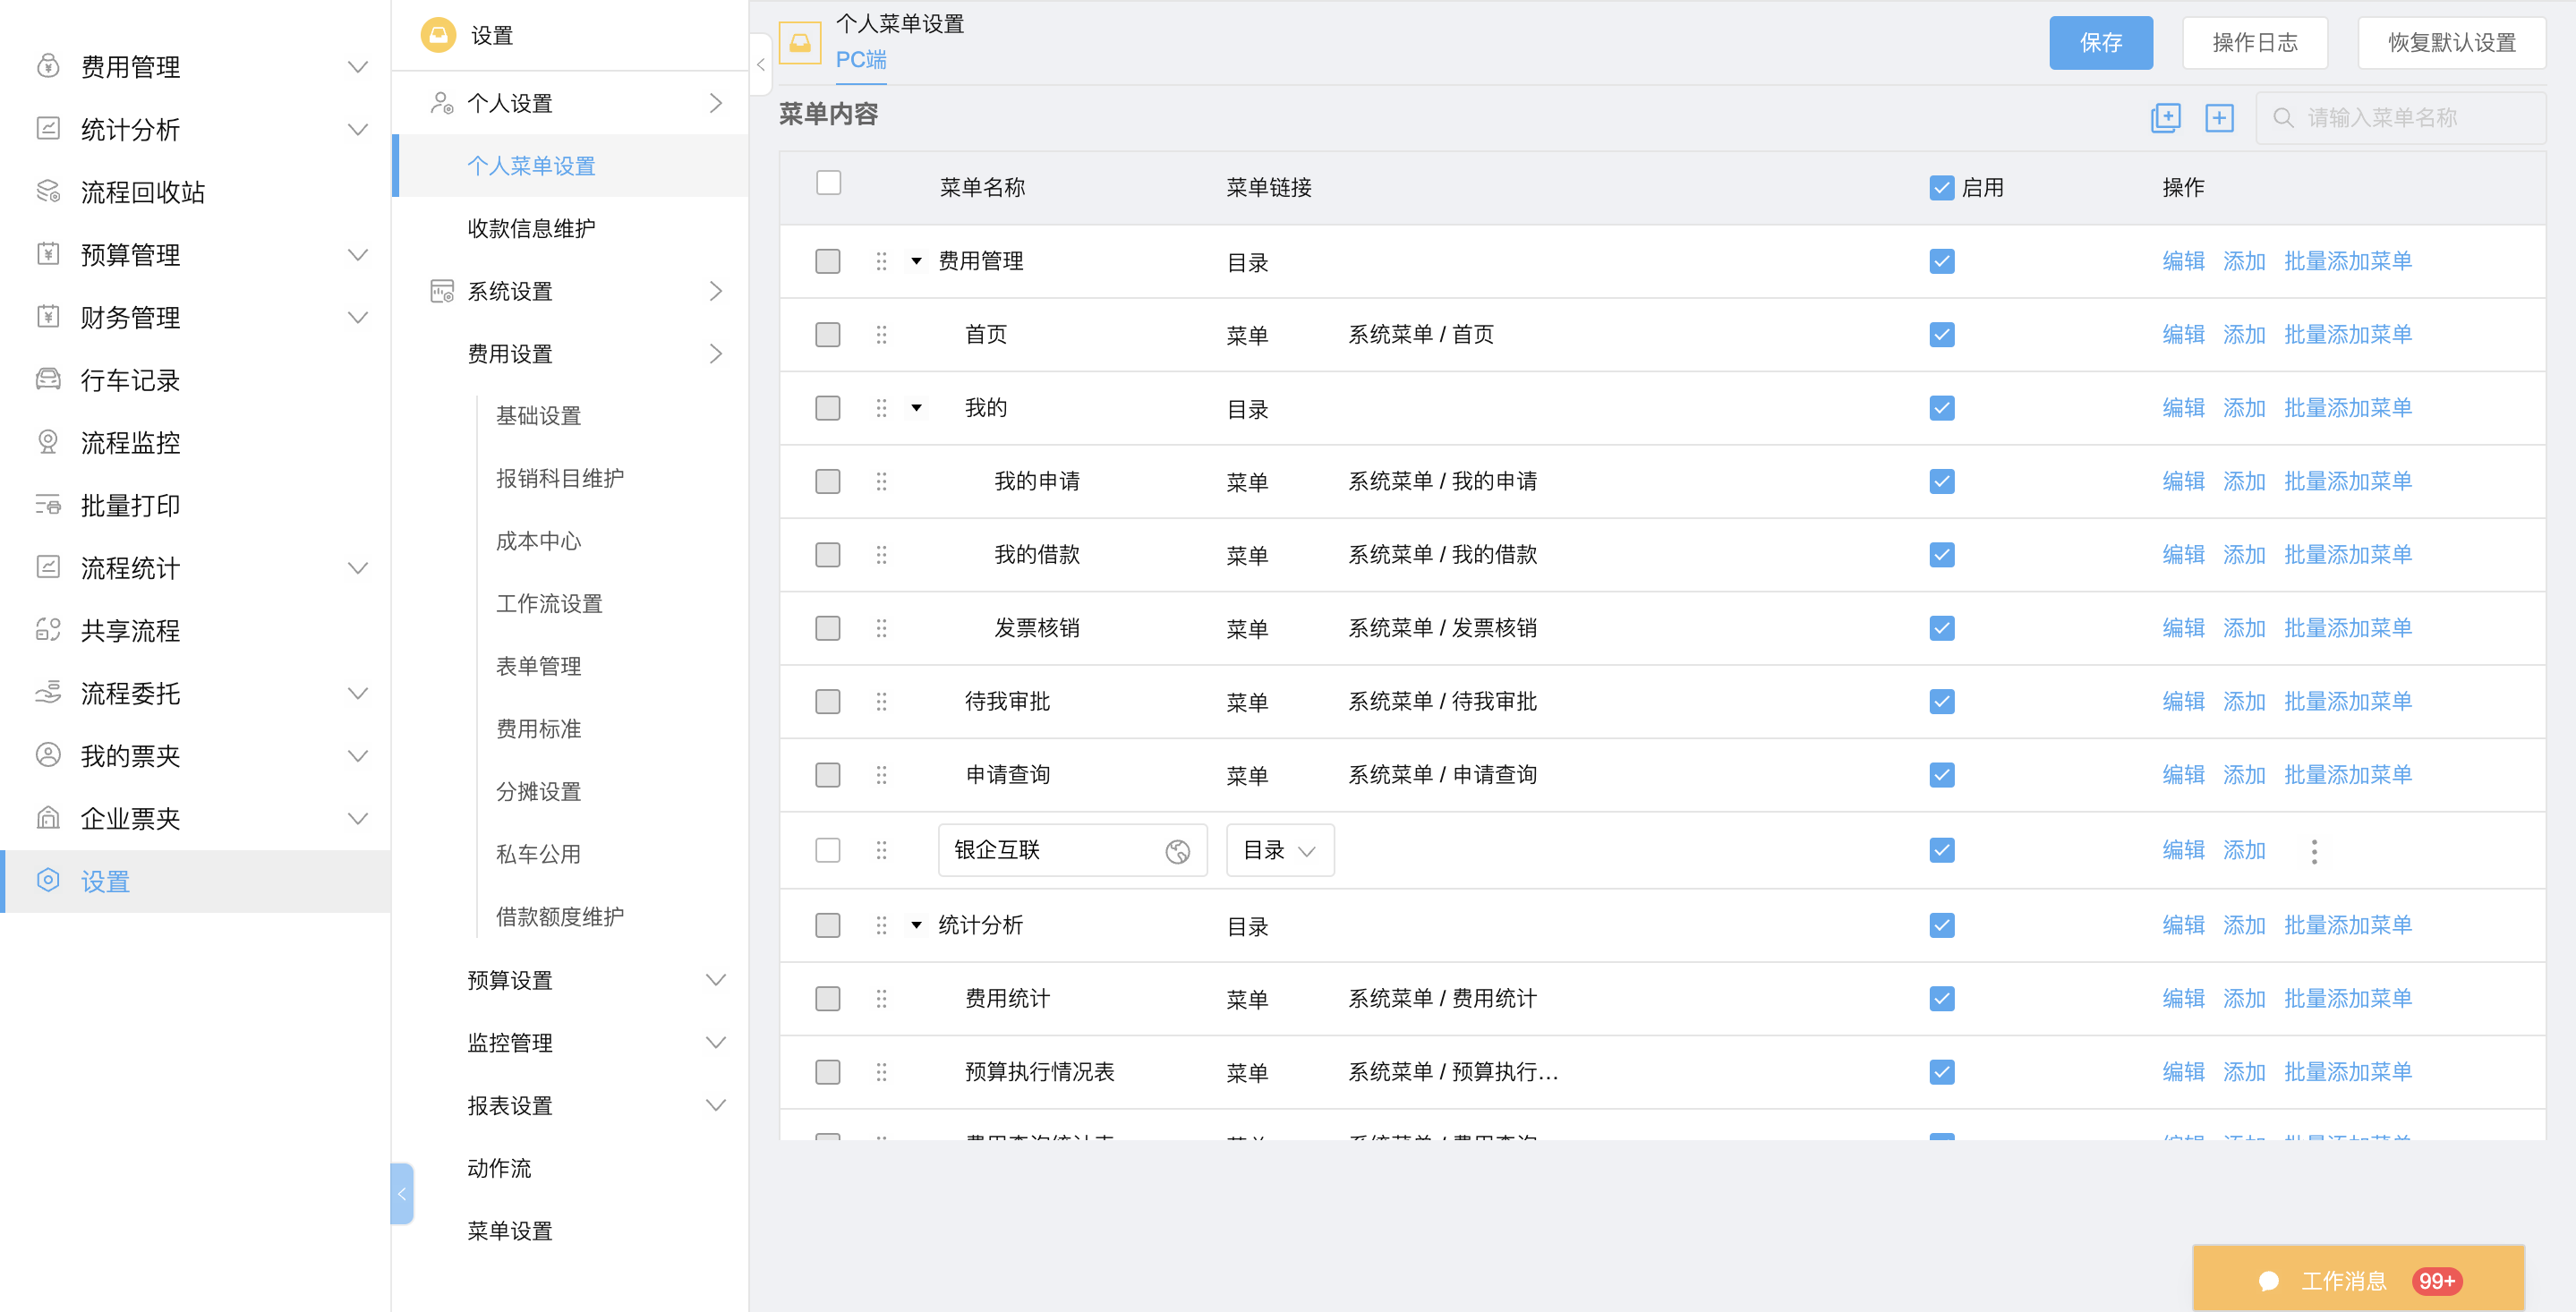Disable the 启用 checkbox for 首页
Screen dimensions: 2576x1312
pos(1941,334)
